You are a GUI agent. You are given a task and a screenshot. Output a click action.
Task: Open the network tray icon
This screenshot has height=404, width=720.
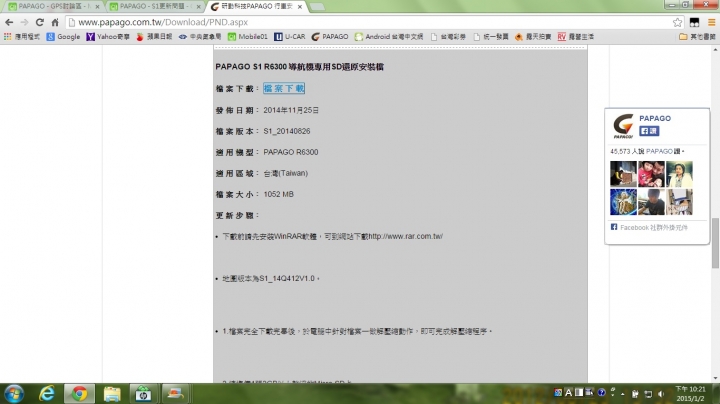click(x=648, y=394)
